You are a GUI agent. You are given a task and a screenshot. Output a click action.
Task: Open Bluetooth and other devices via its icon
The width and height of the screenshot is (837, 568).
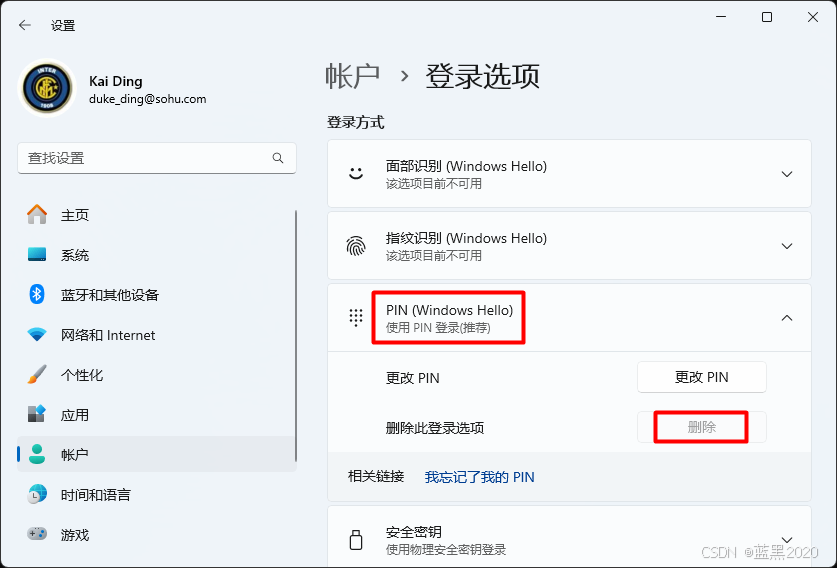point(37,295)
